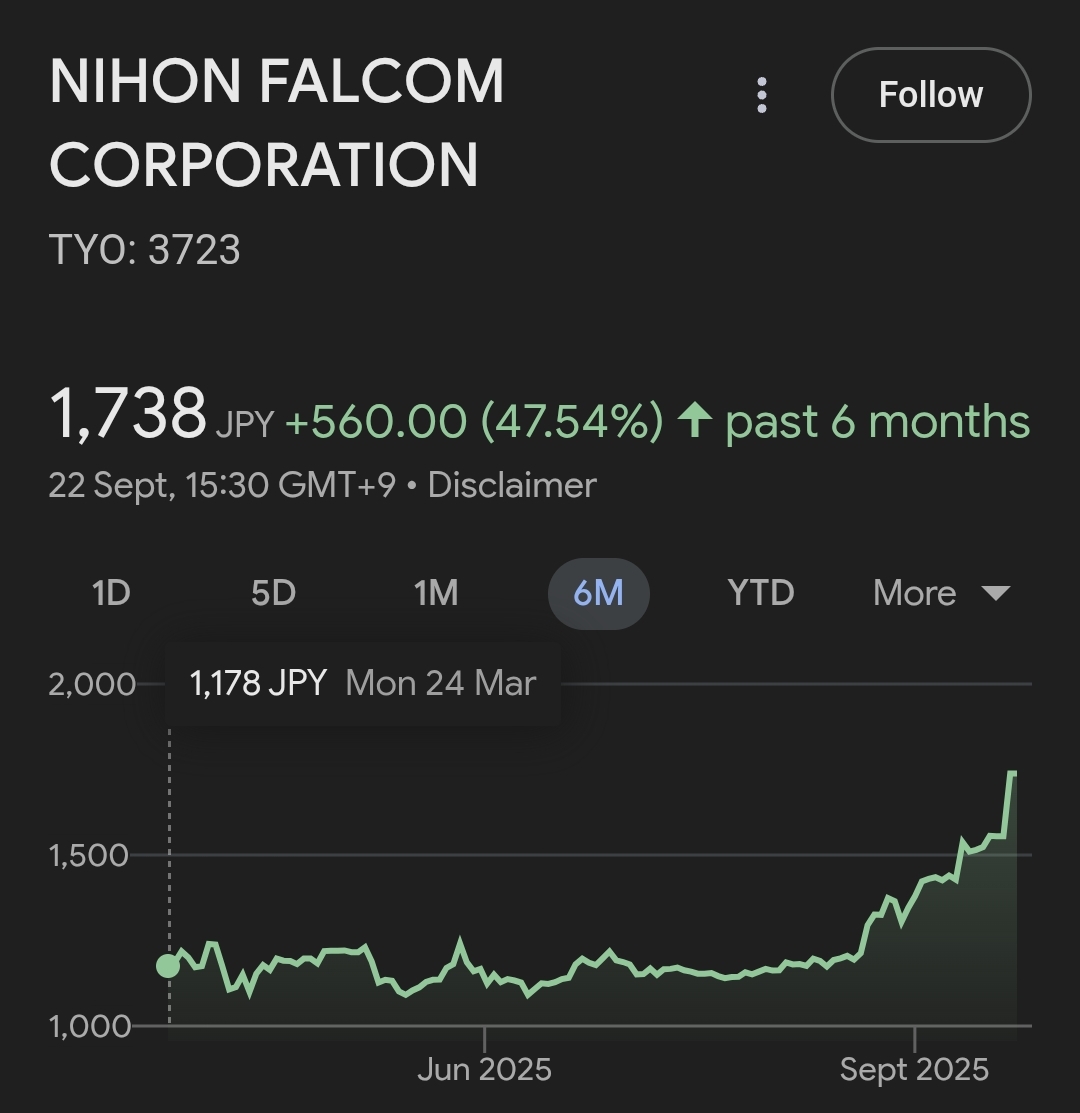Choose the 1M chart range

point(436,593)
